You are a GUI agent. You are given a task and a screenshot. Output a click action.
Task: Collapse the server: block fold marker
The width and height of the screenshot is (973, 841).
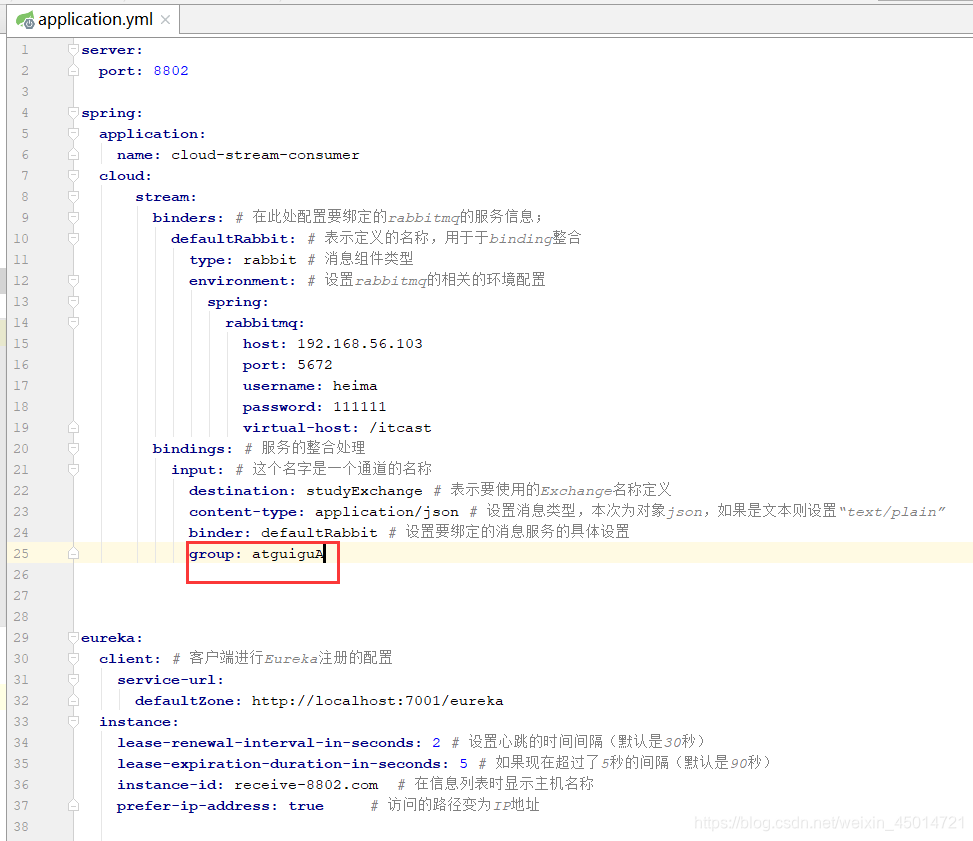[73, 50]
